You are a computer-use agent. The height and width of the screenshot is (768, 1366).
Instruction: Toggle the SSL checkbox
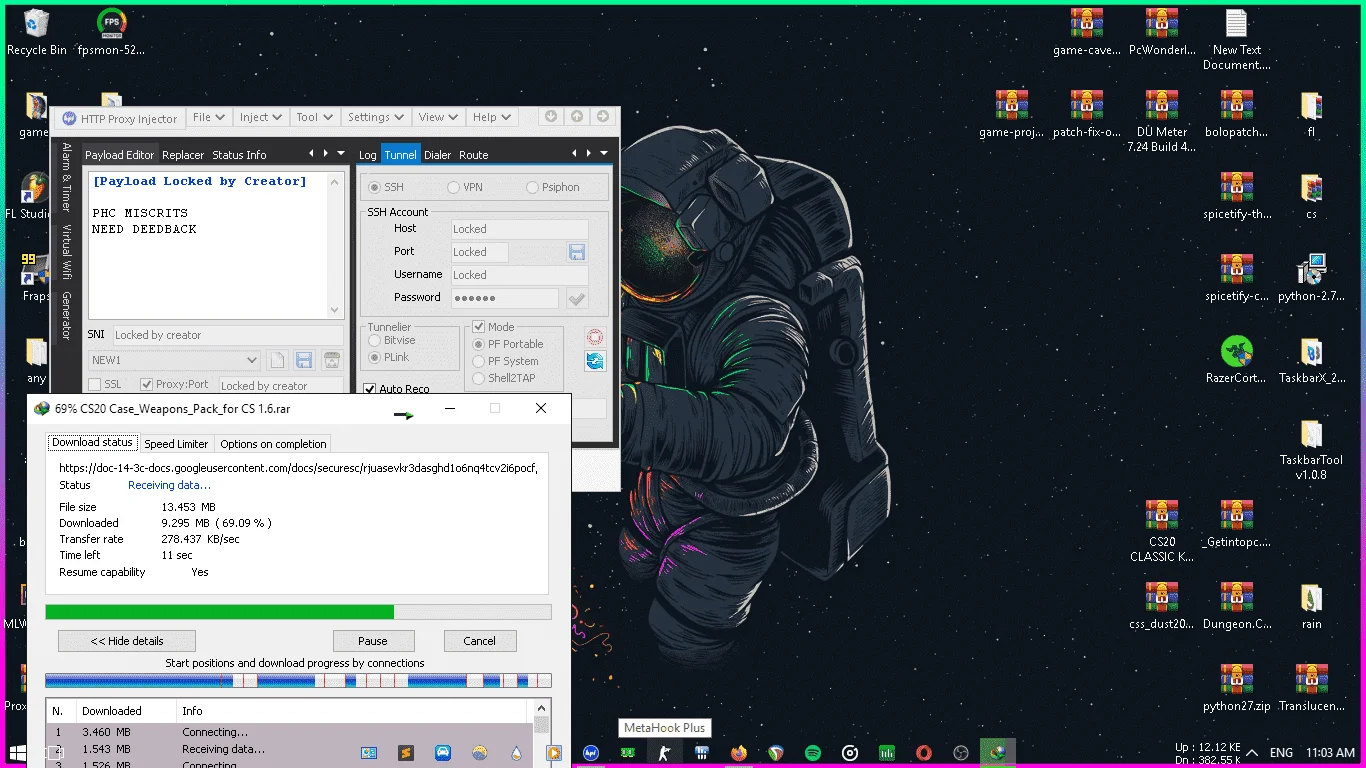[x=95, y=385]
